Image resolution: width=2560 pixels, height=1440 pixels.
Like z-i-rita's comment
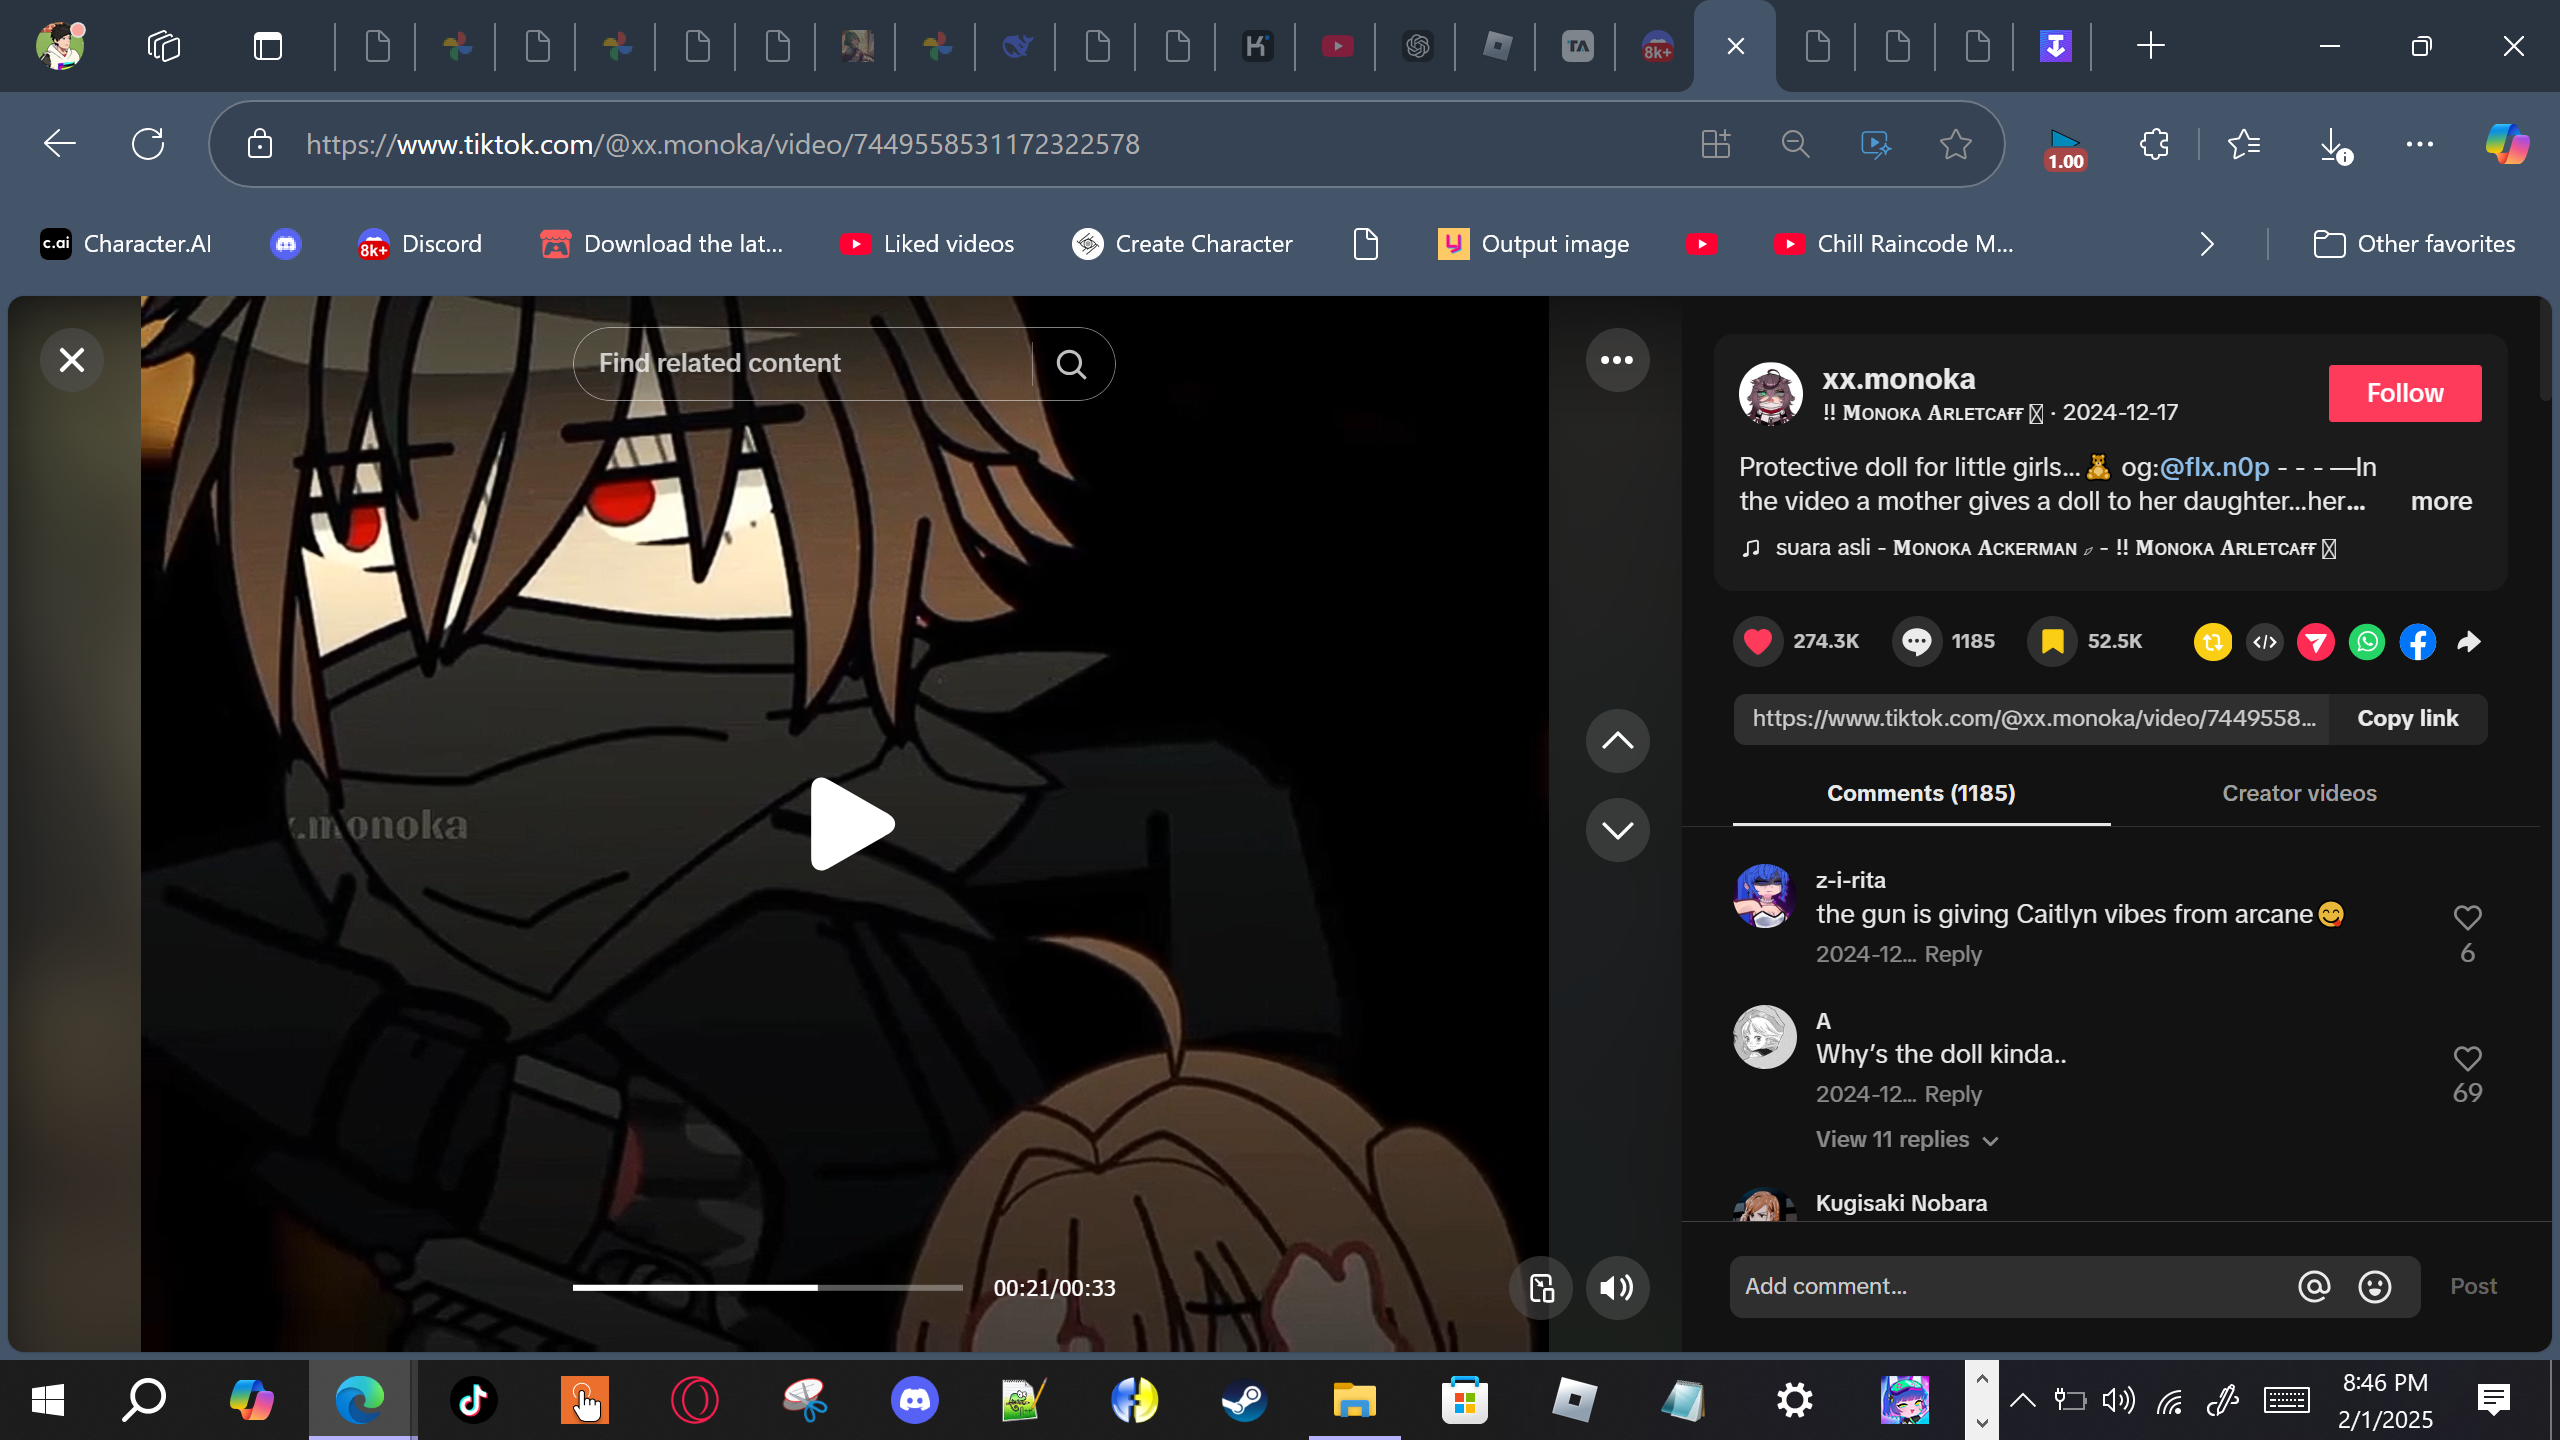(2467, 917)
